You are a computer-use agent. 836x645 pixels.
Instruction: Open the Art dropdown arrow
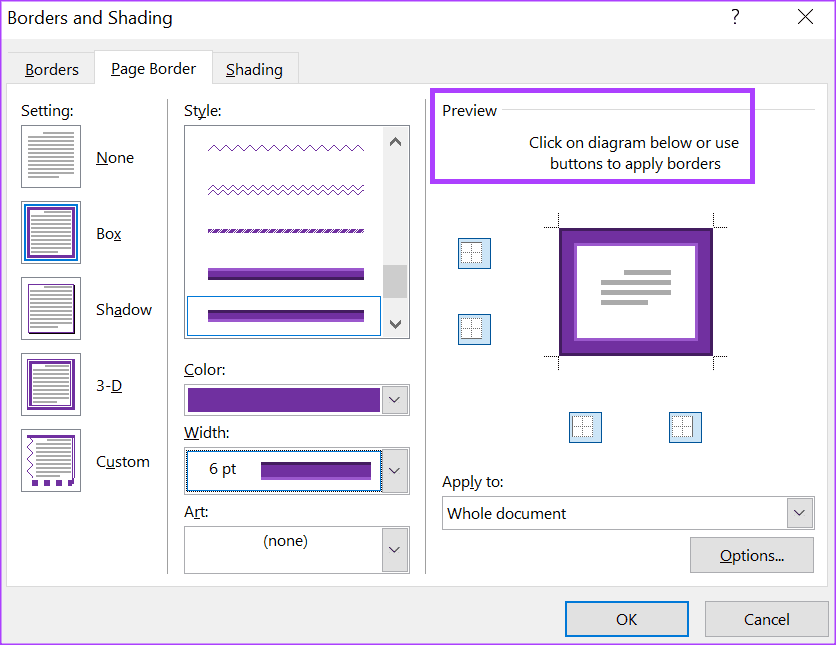pyautogui.click(x=395, y=550)
